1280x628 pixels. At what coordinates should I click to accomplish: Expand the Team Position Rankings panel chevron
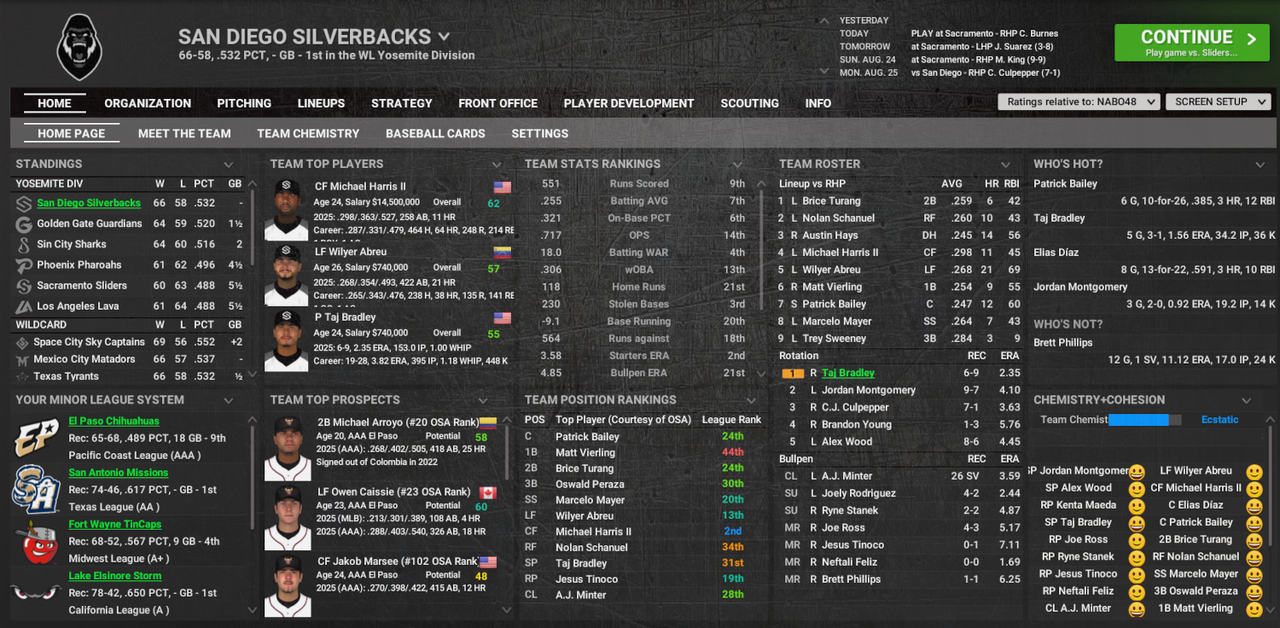751,401
